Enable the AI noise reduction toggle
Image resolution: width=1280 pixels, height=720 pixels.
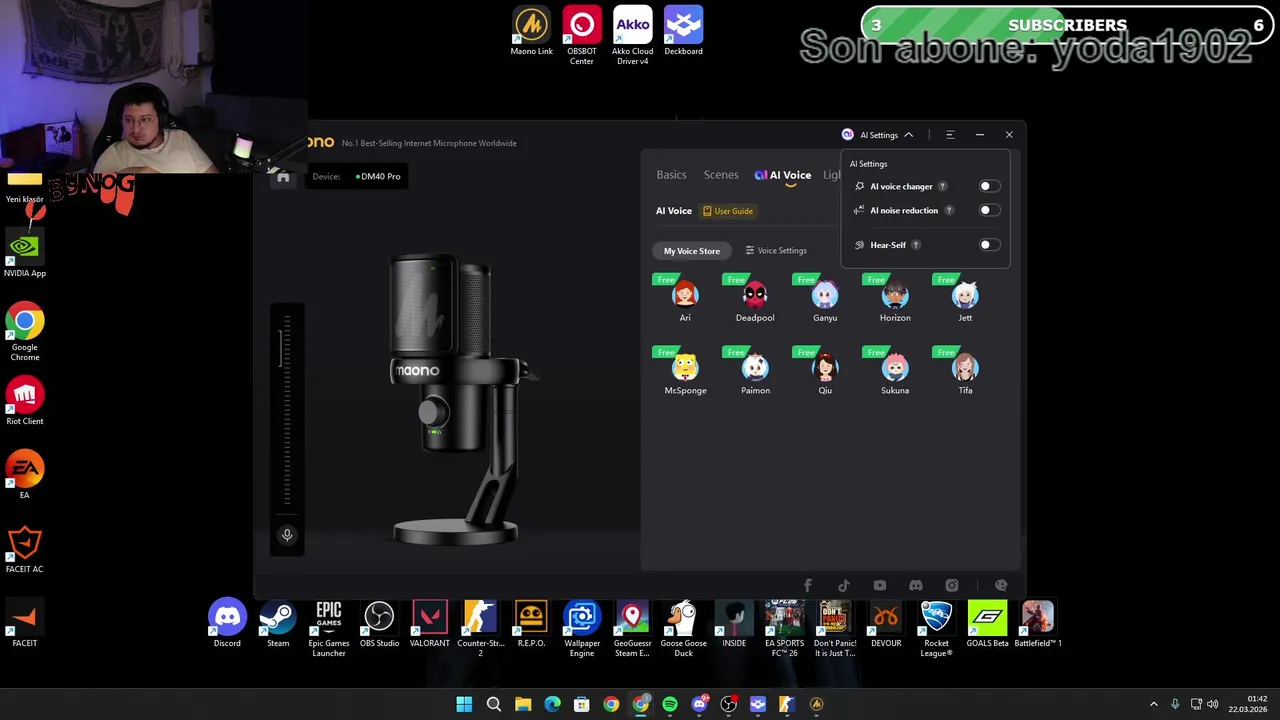point(988,210)
